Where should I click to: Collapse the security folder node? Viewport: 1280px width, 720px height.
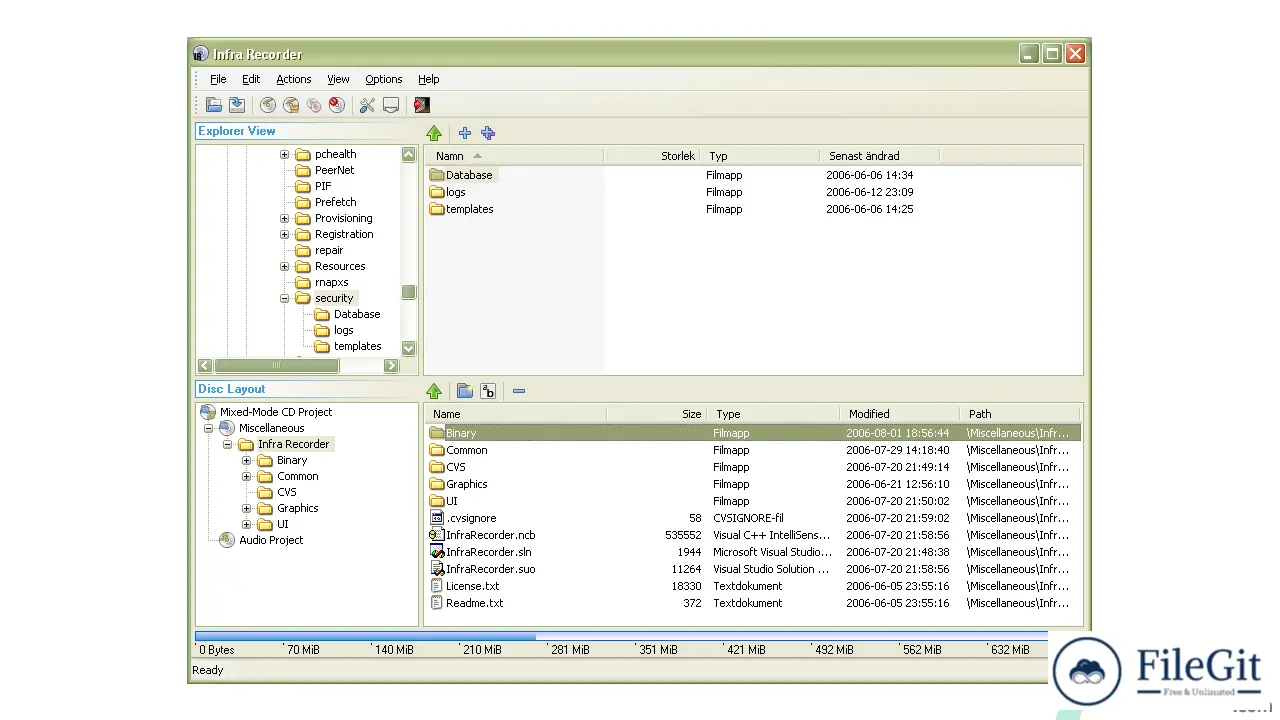[x=284, y=298]
